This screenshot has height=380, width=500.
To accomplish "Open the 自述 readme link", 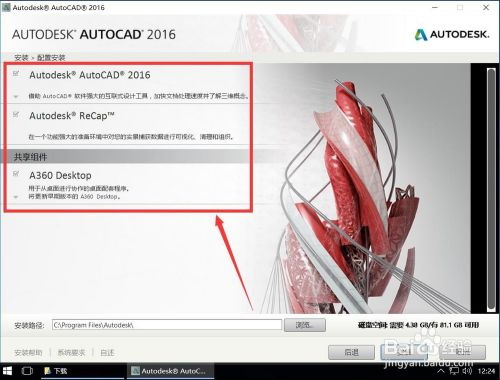I will [107, 352].
